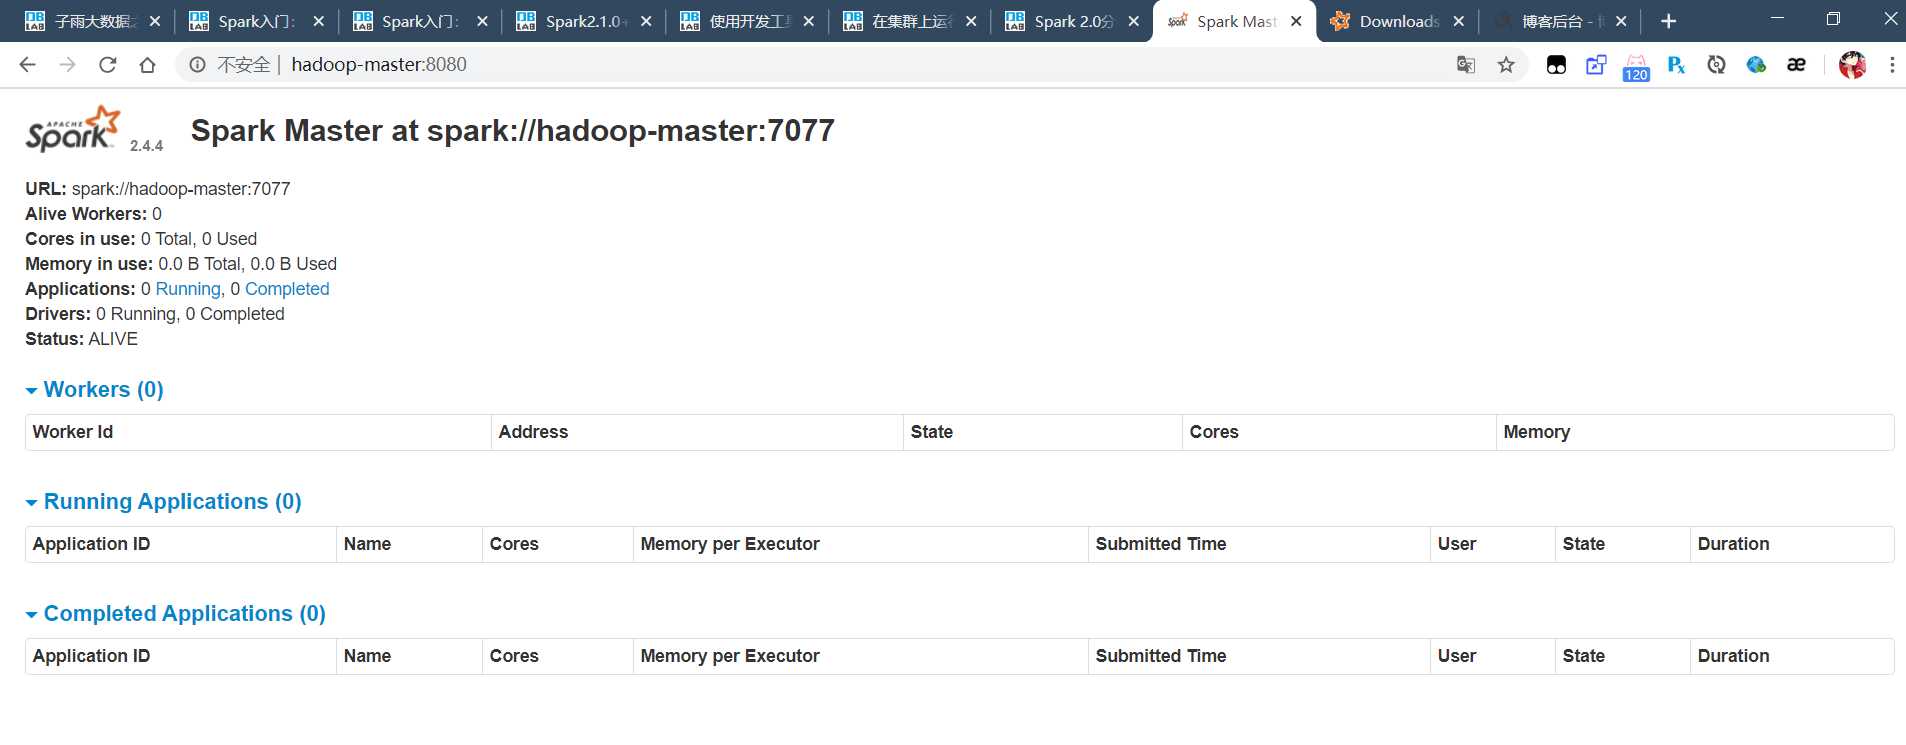Image resolution: width=1906 pixels, height=745 pixels.
Task: Collapse the Running Applications (0) section
Action: [x=163, y=502]
